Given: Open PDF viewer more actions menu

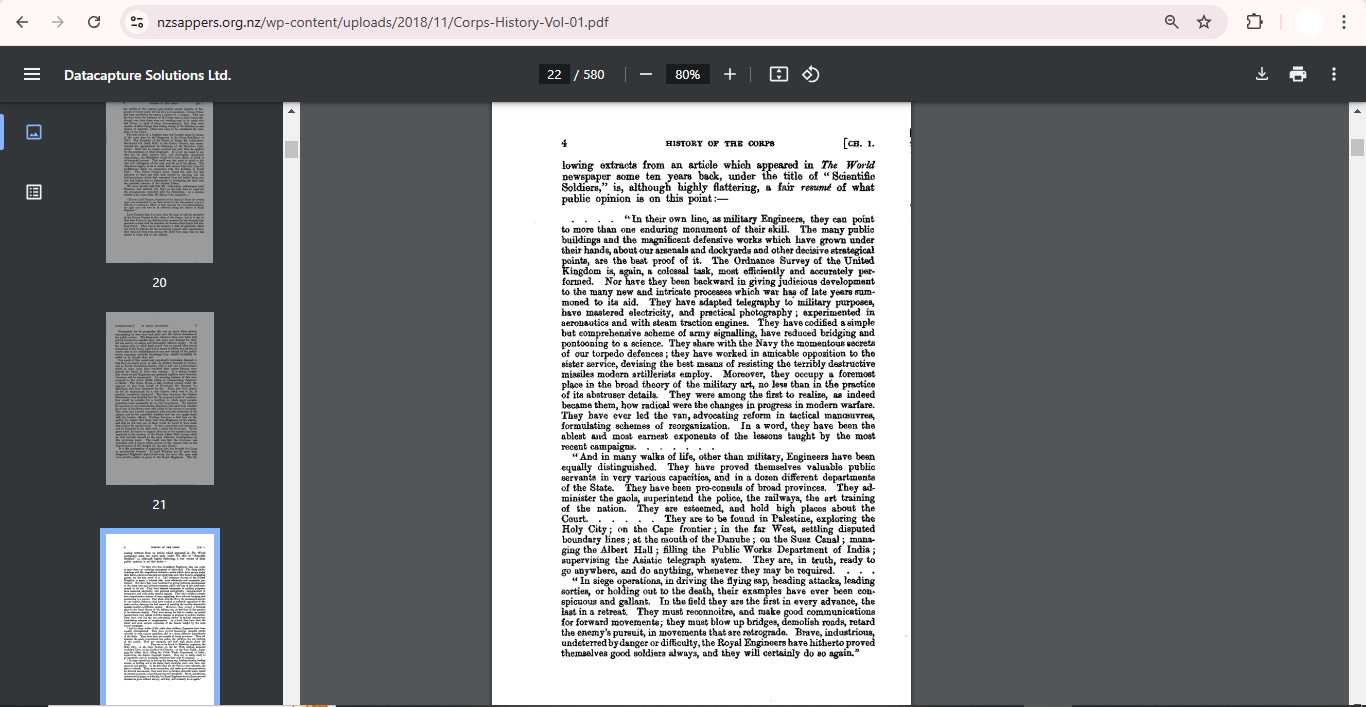Looking at the screenshot, I should click(1334, 75).
